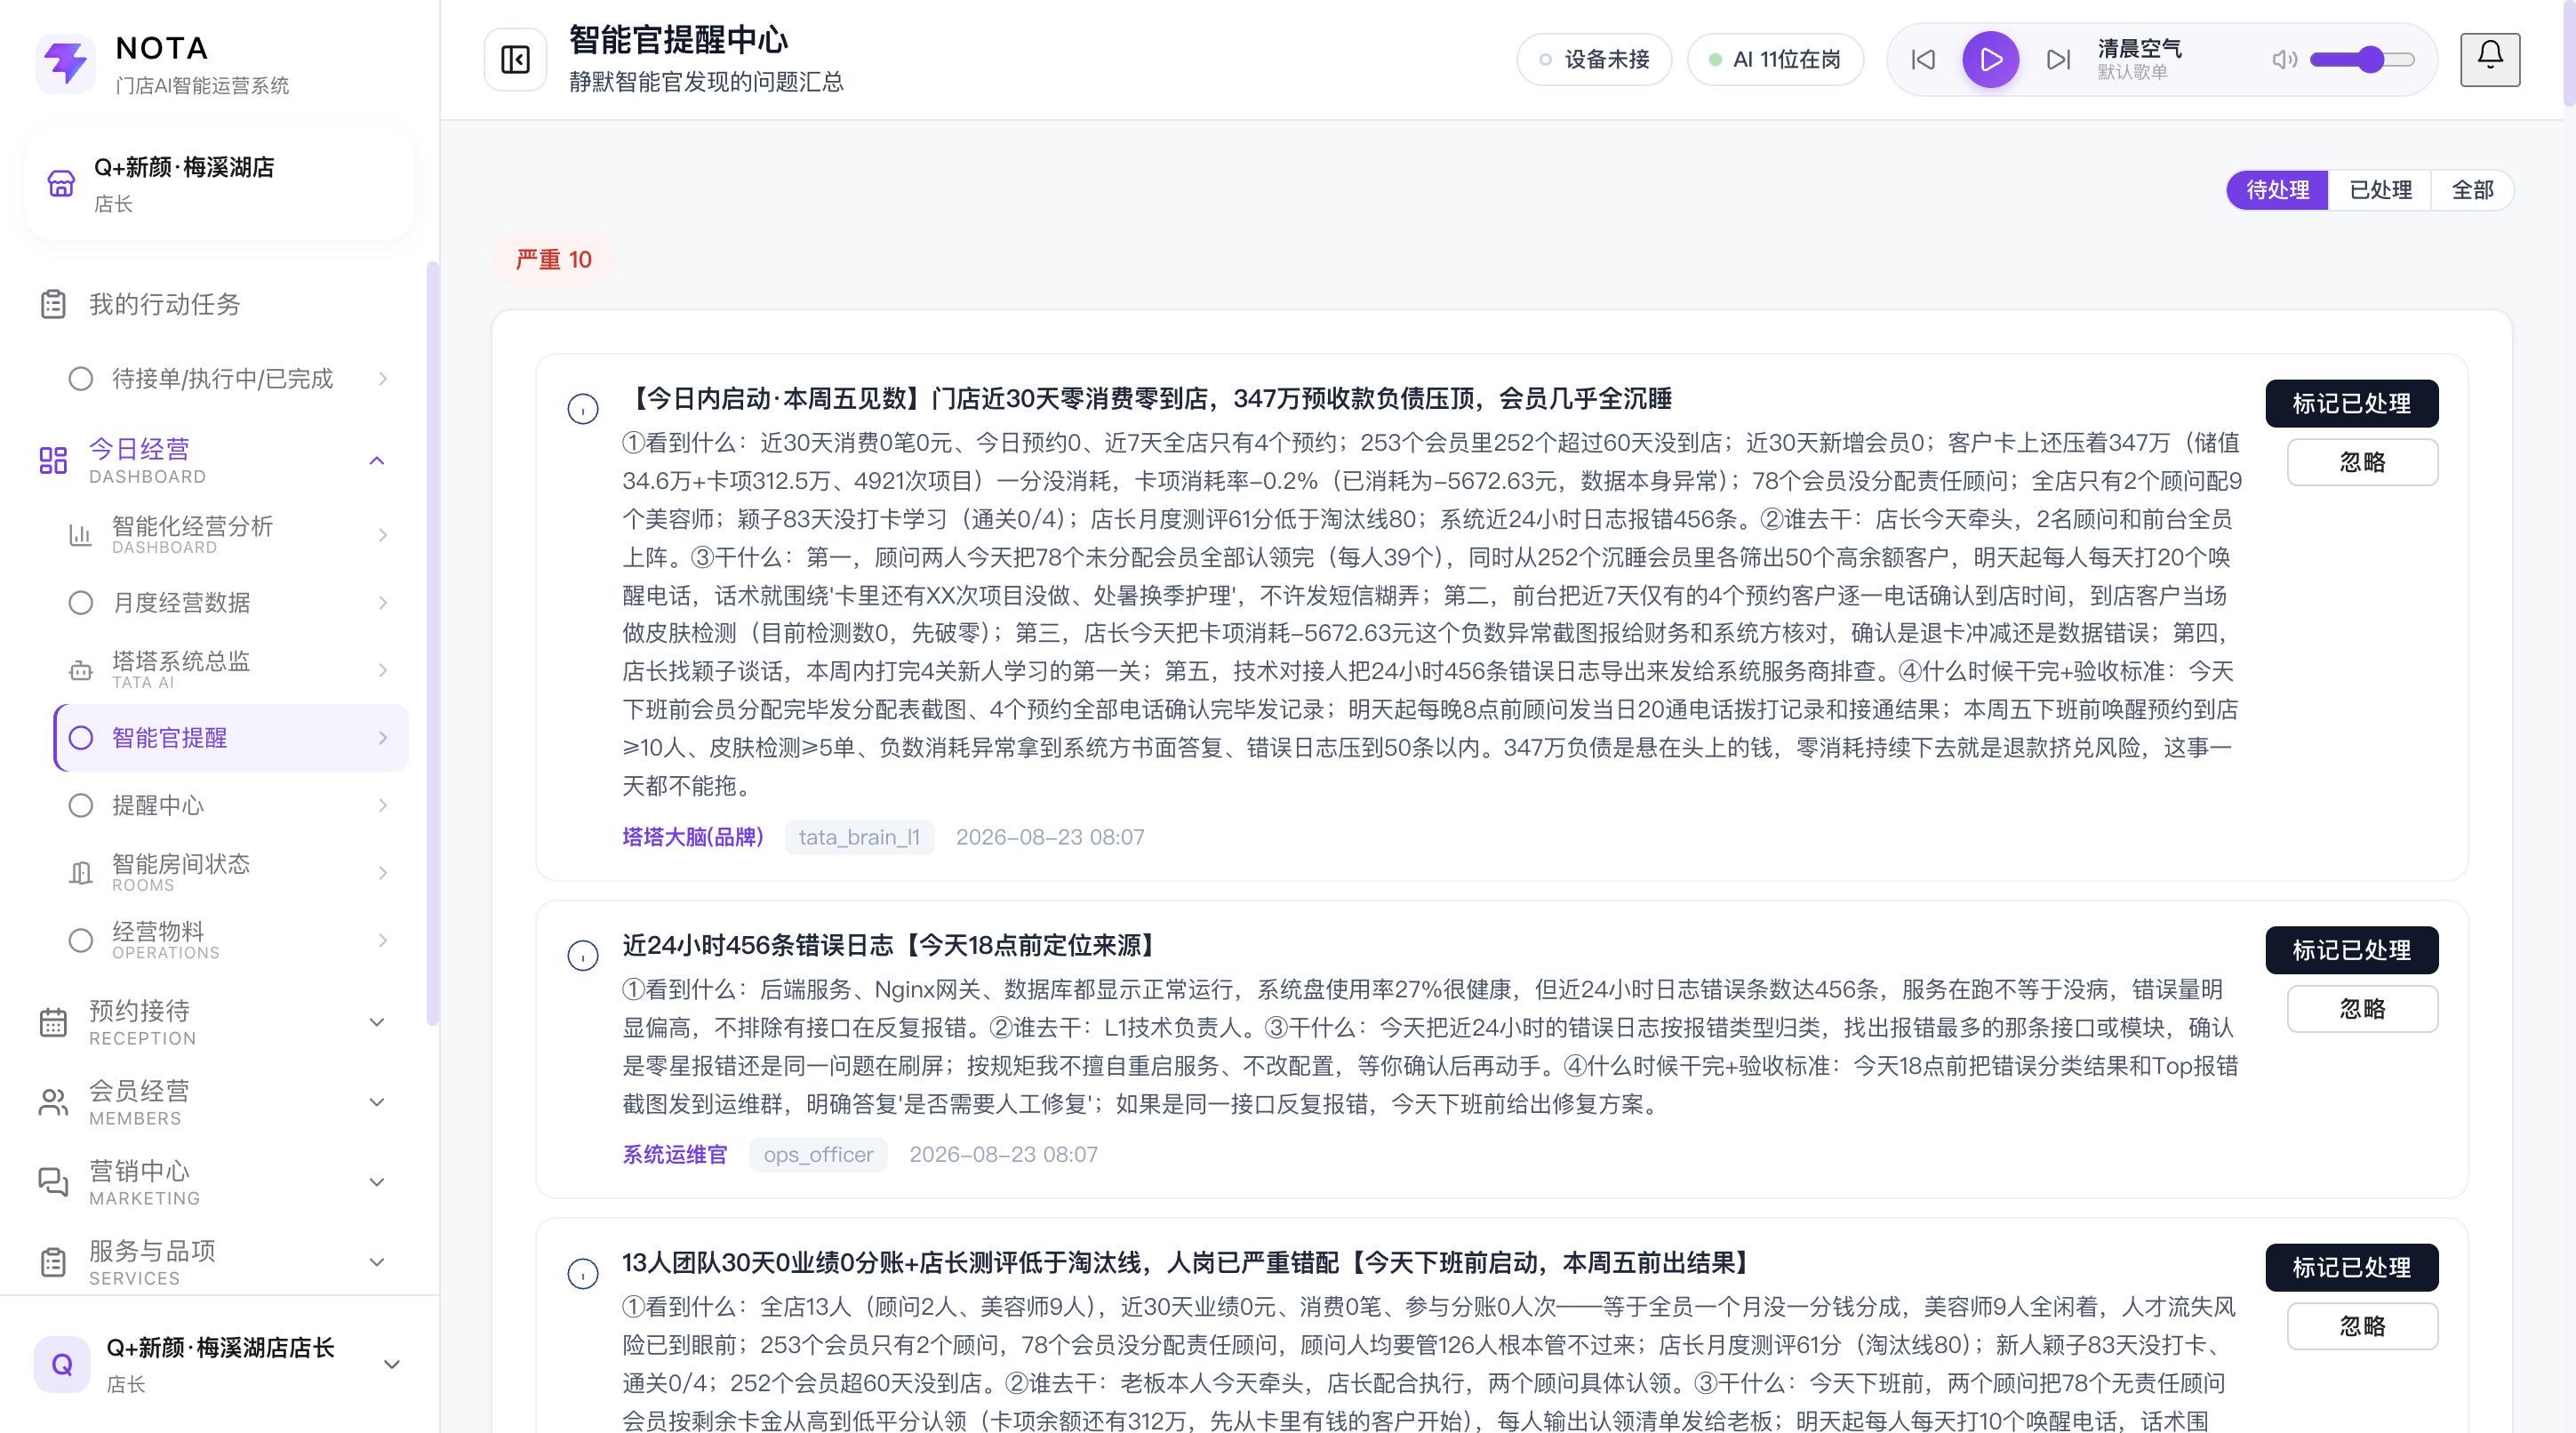Open the Q+新颜·梅溪湖店 store card
Viewport: 2576px width, 1433px height.
[219, 184]
